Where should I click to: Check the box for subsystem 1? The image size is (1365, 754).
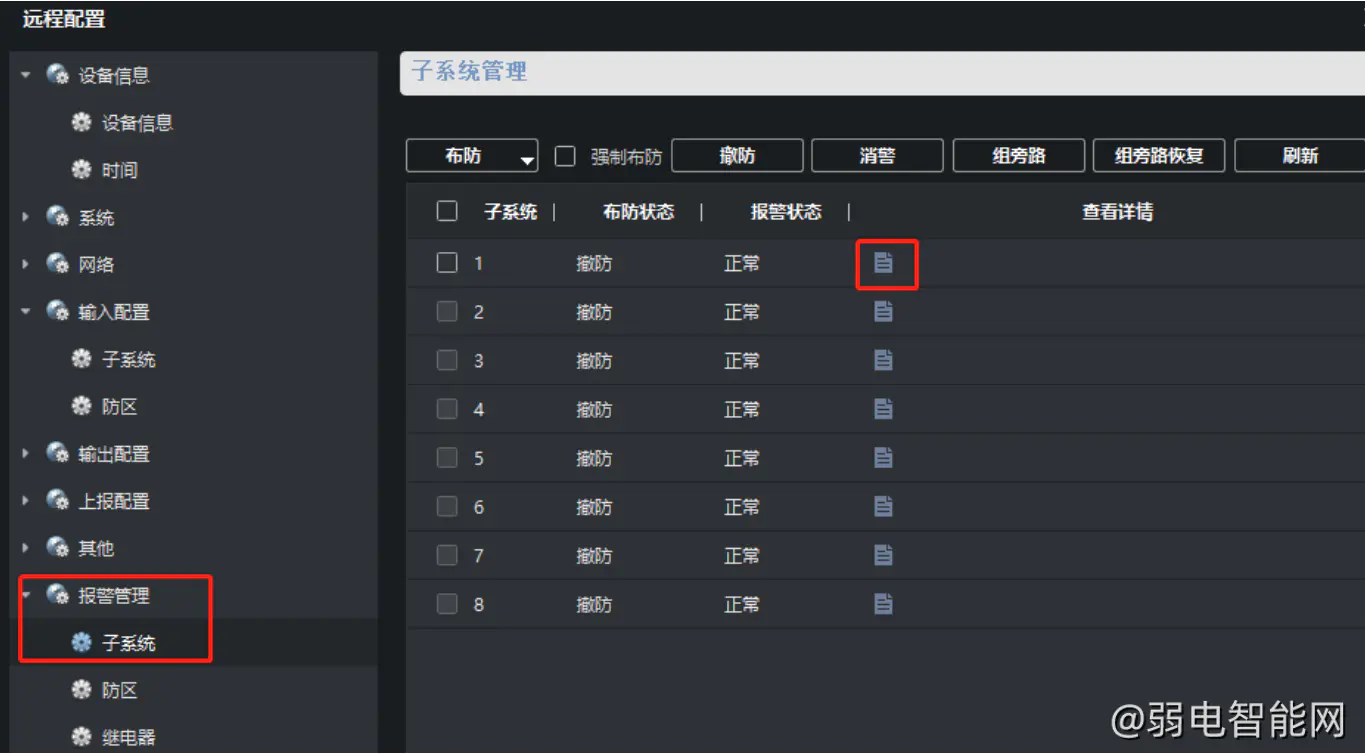pyautogui.click(x=447, y=263)
